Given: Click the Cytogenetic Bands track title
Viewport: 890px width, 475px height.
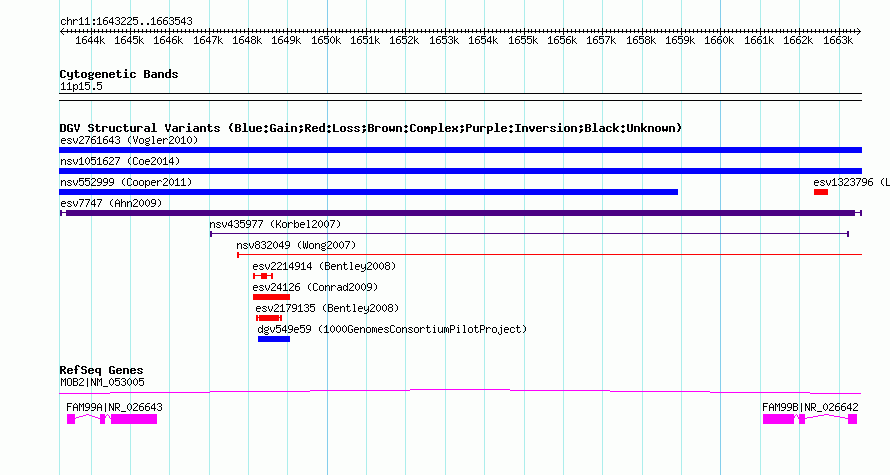Looking at the screenshot, I should (119, 74).
